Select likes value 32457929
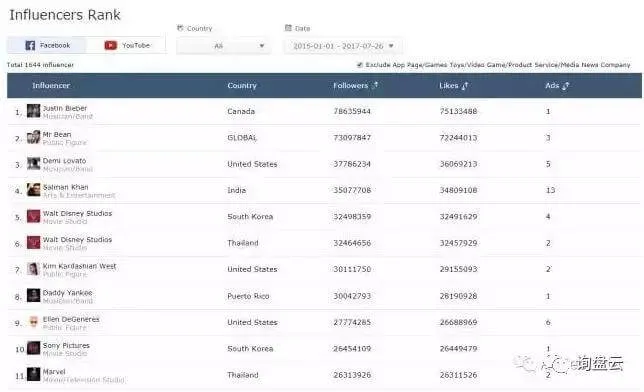 pyautogui.click(x=458, y=243)
